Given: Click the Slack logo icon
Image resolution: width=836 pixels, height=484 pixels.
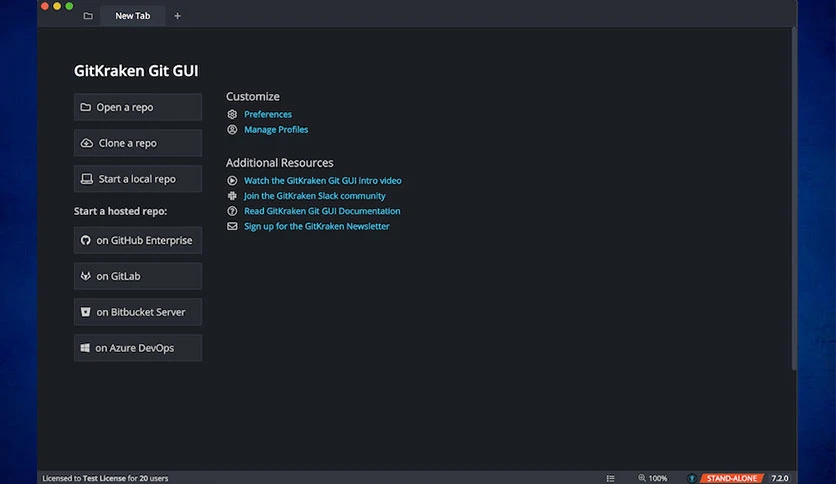Looking at the screenshot, I should [x=232, y=196].
